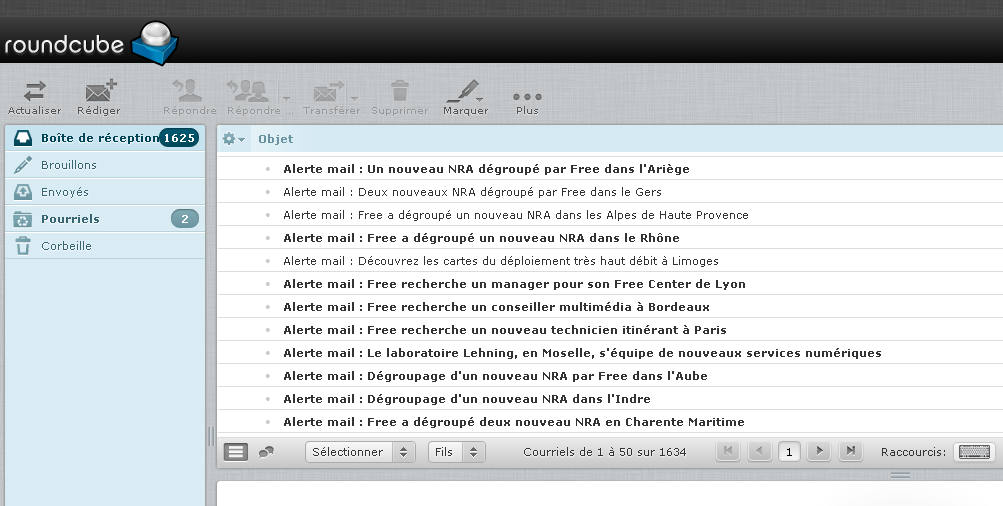Expand the Transférer dropdown arrow
Image resolution: width=1003 pixels, height=506 pixels.
pyautogui.click(x=354, y=98)
